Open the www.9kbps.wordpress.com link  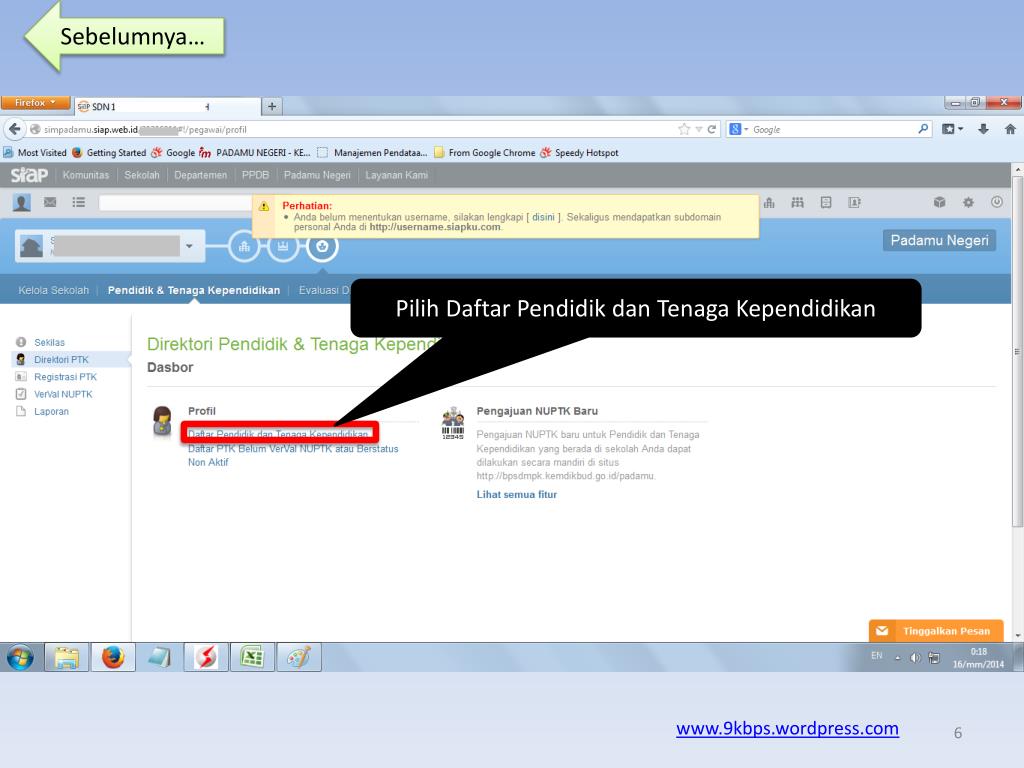788,728
